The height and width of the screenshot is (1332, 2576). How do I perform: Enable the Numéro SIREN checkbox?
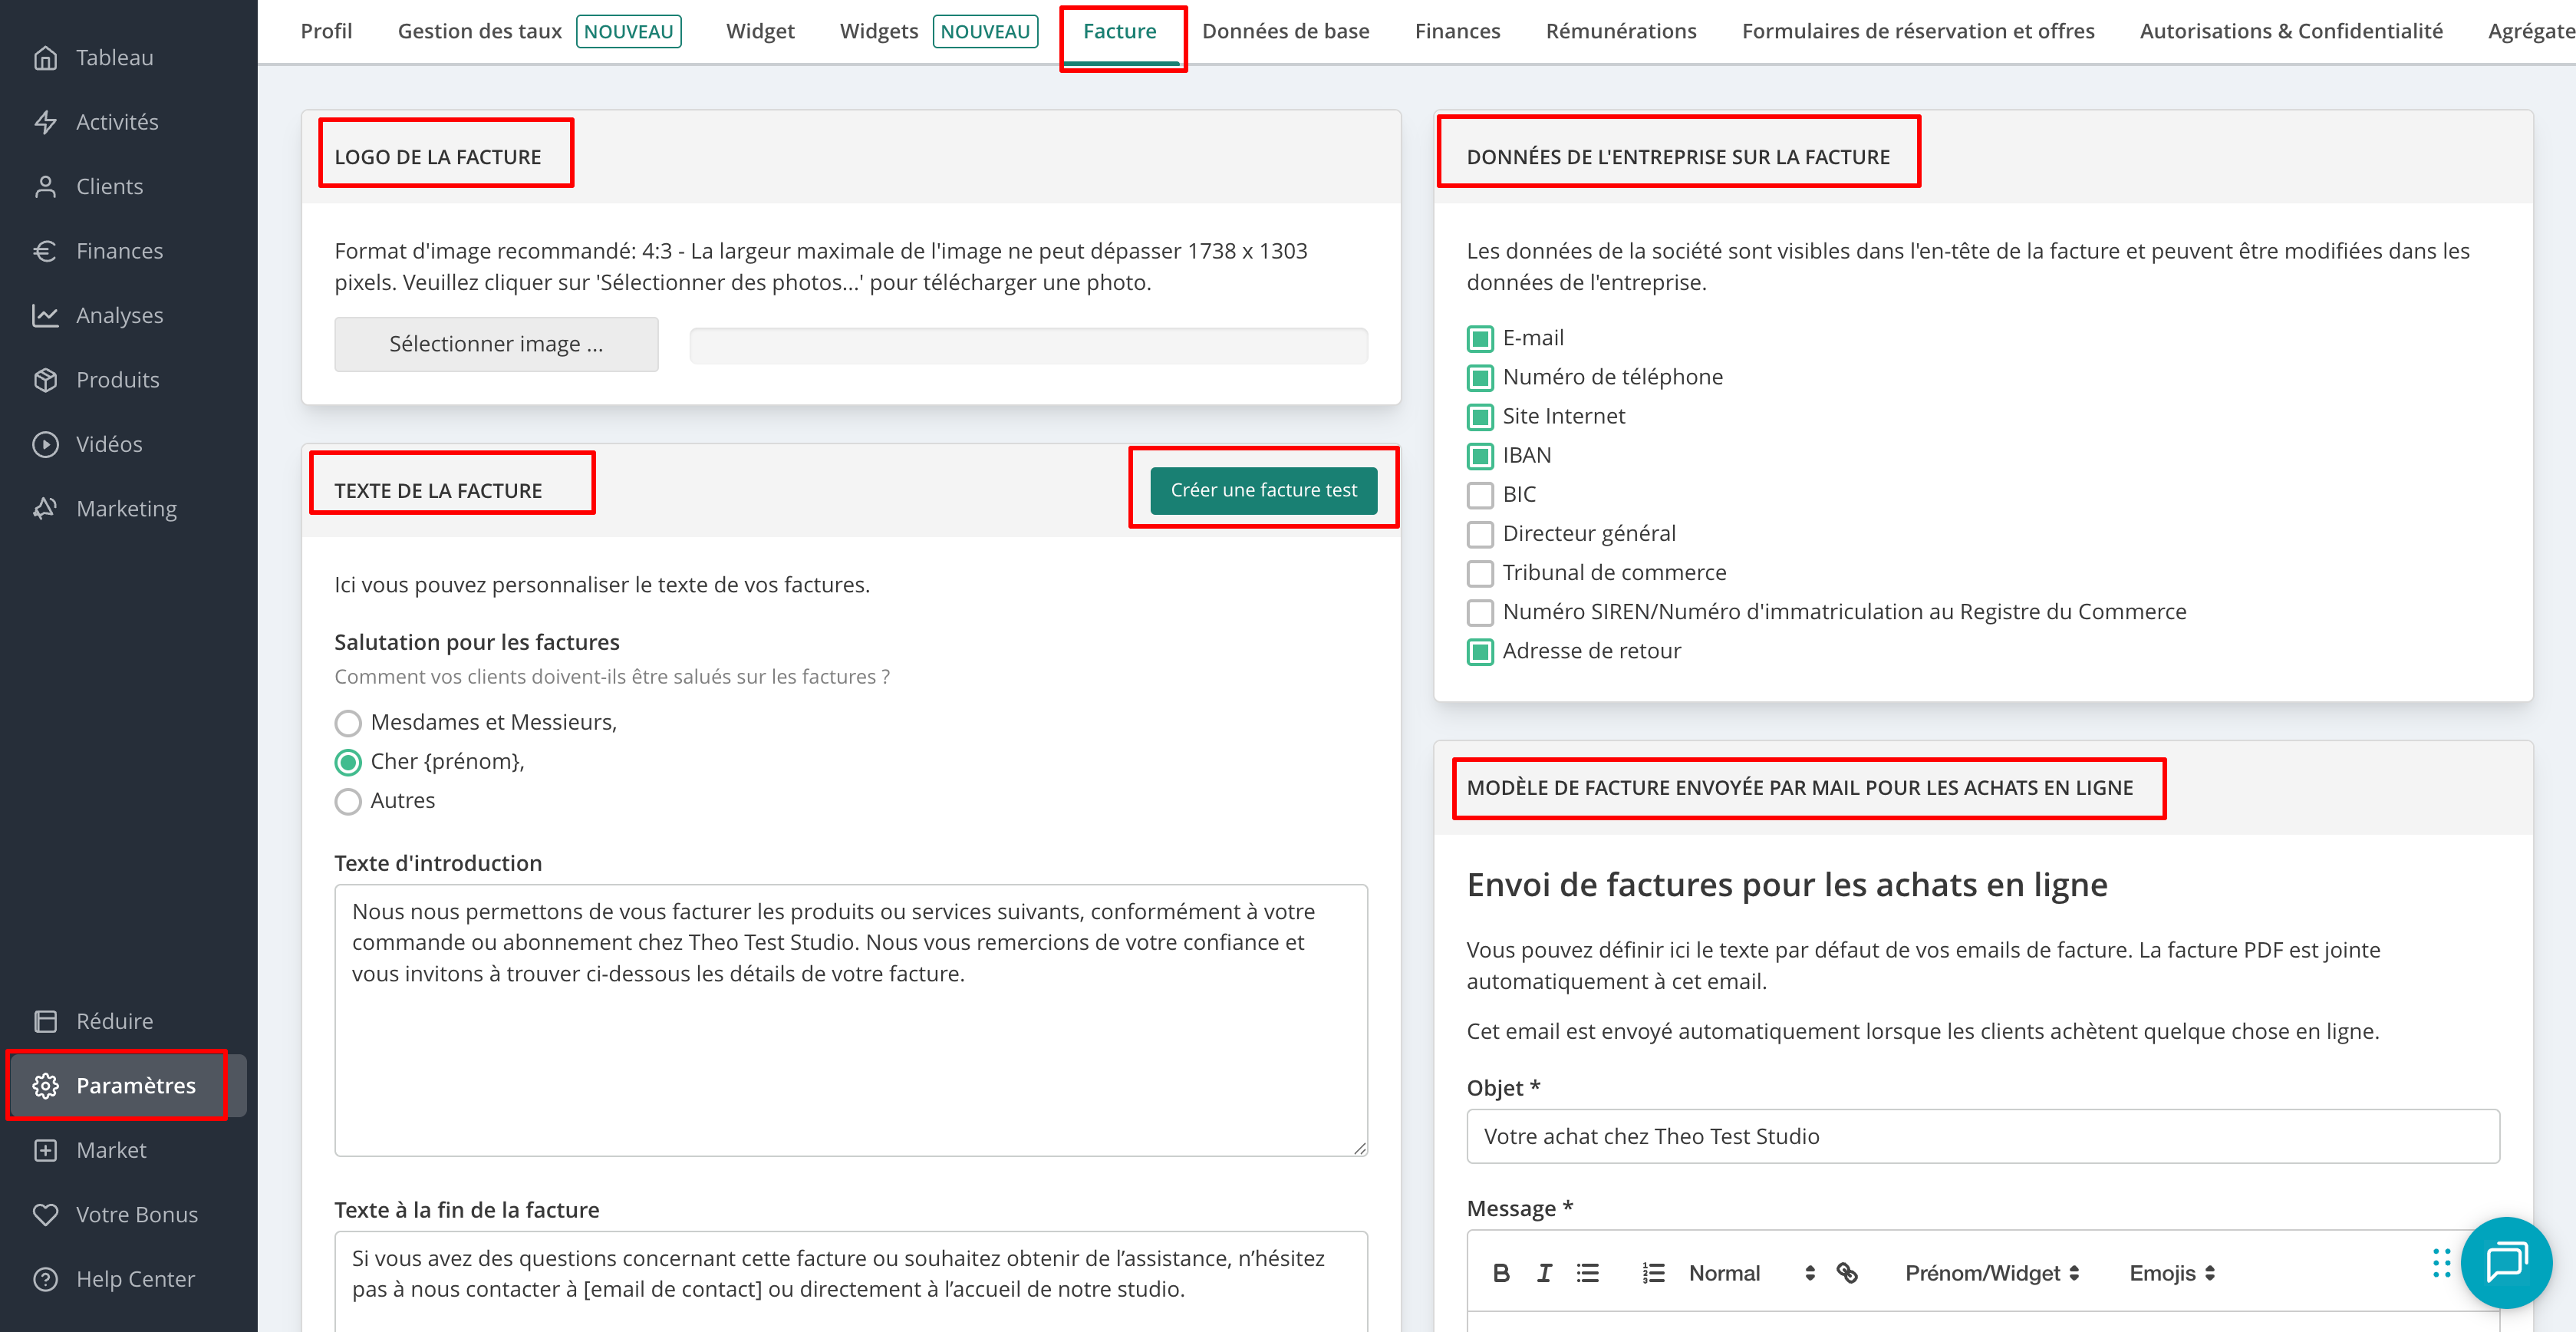pos(1480,612)
